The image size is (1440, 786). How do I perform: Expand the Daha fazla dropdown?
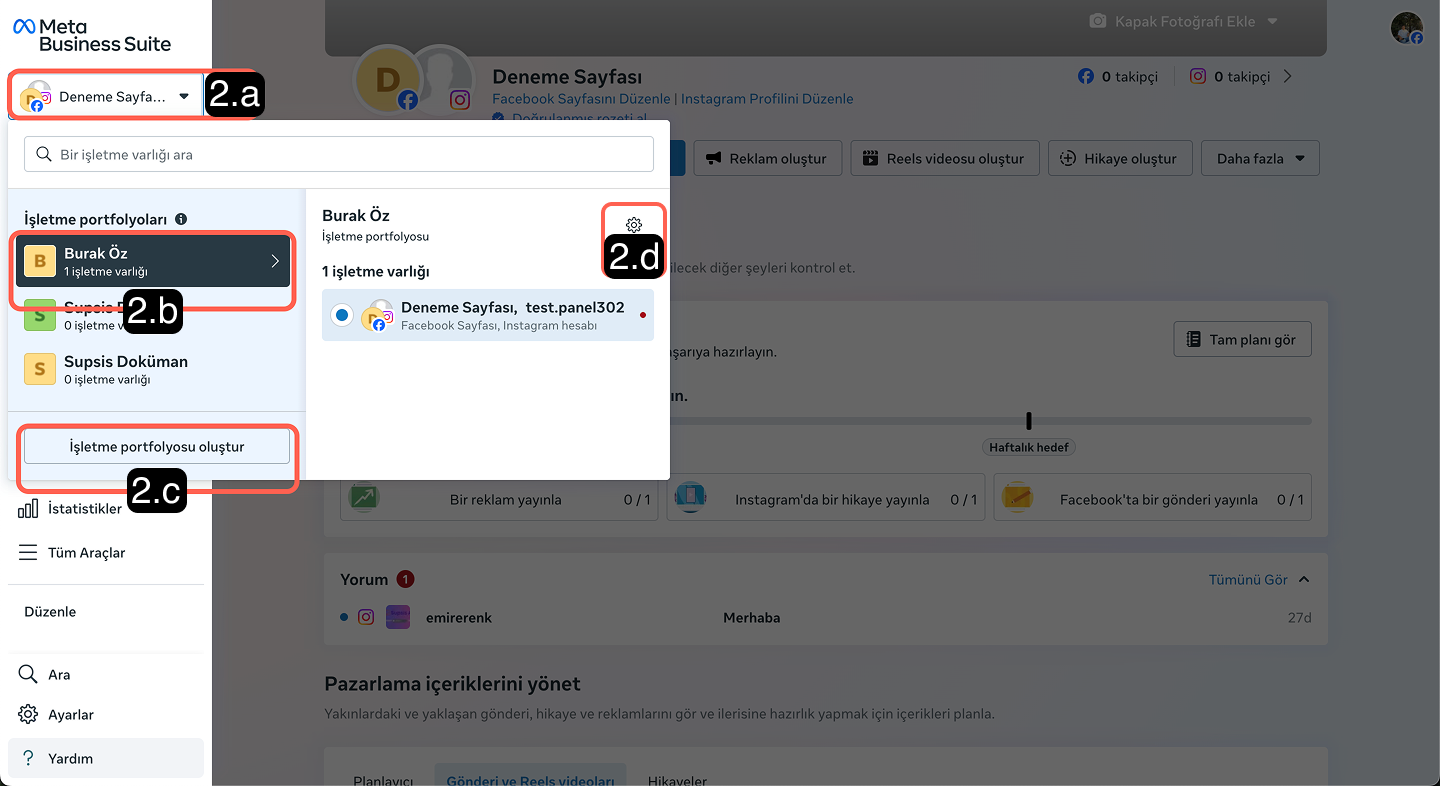pyautogui.click(x=1260, y=158)
